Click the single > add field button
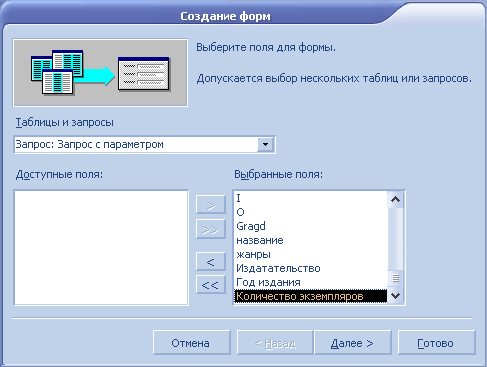The width and height of the screenshot is (487, 367). pos(211,204)
